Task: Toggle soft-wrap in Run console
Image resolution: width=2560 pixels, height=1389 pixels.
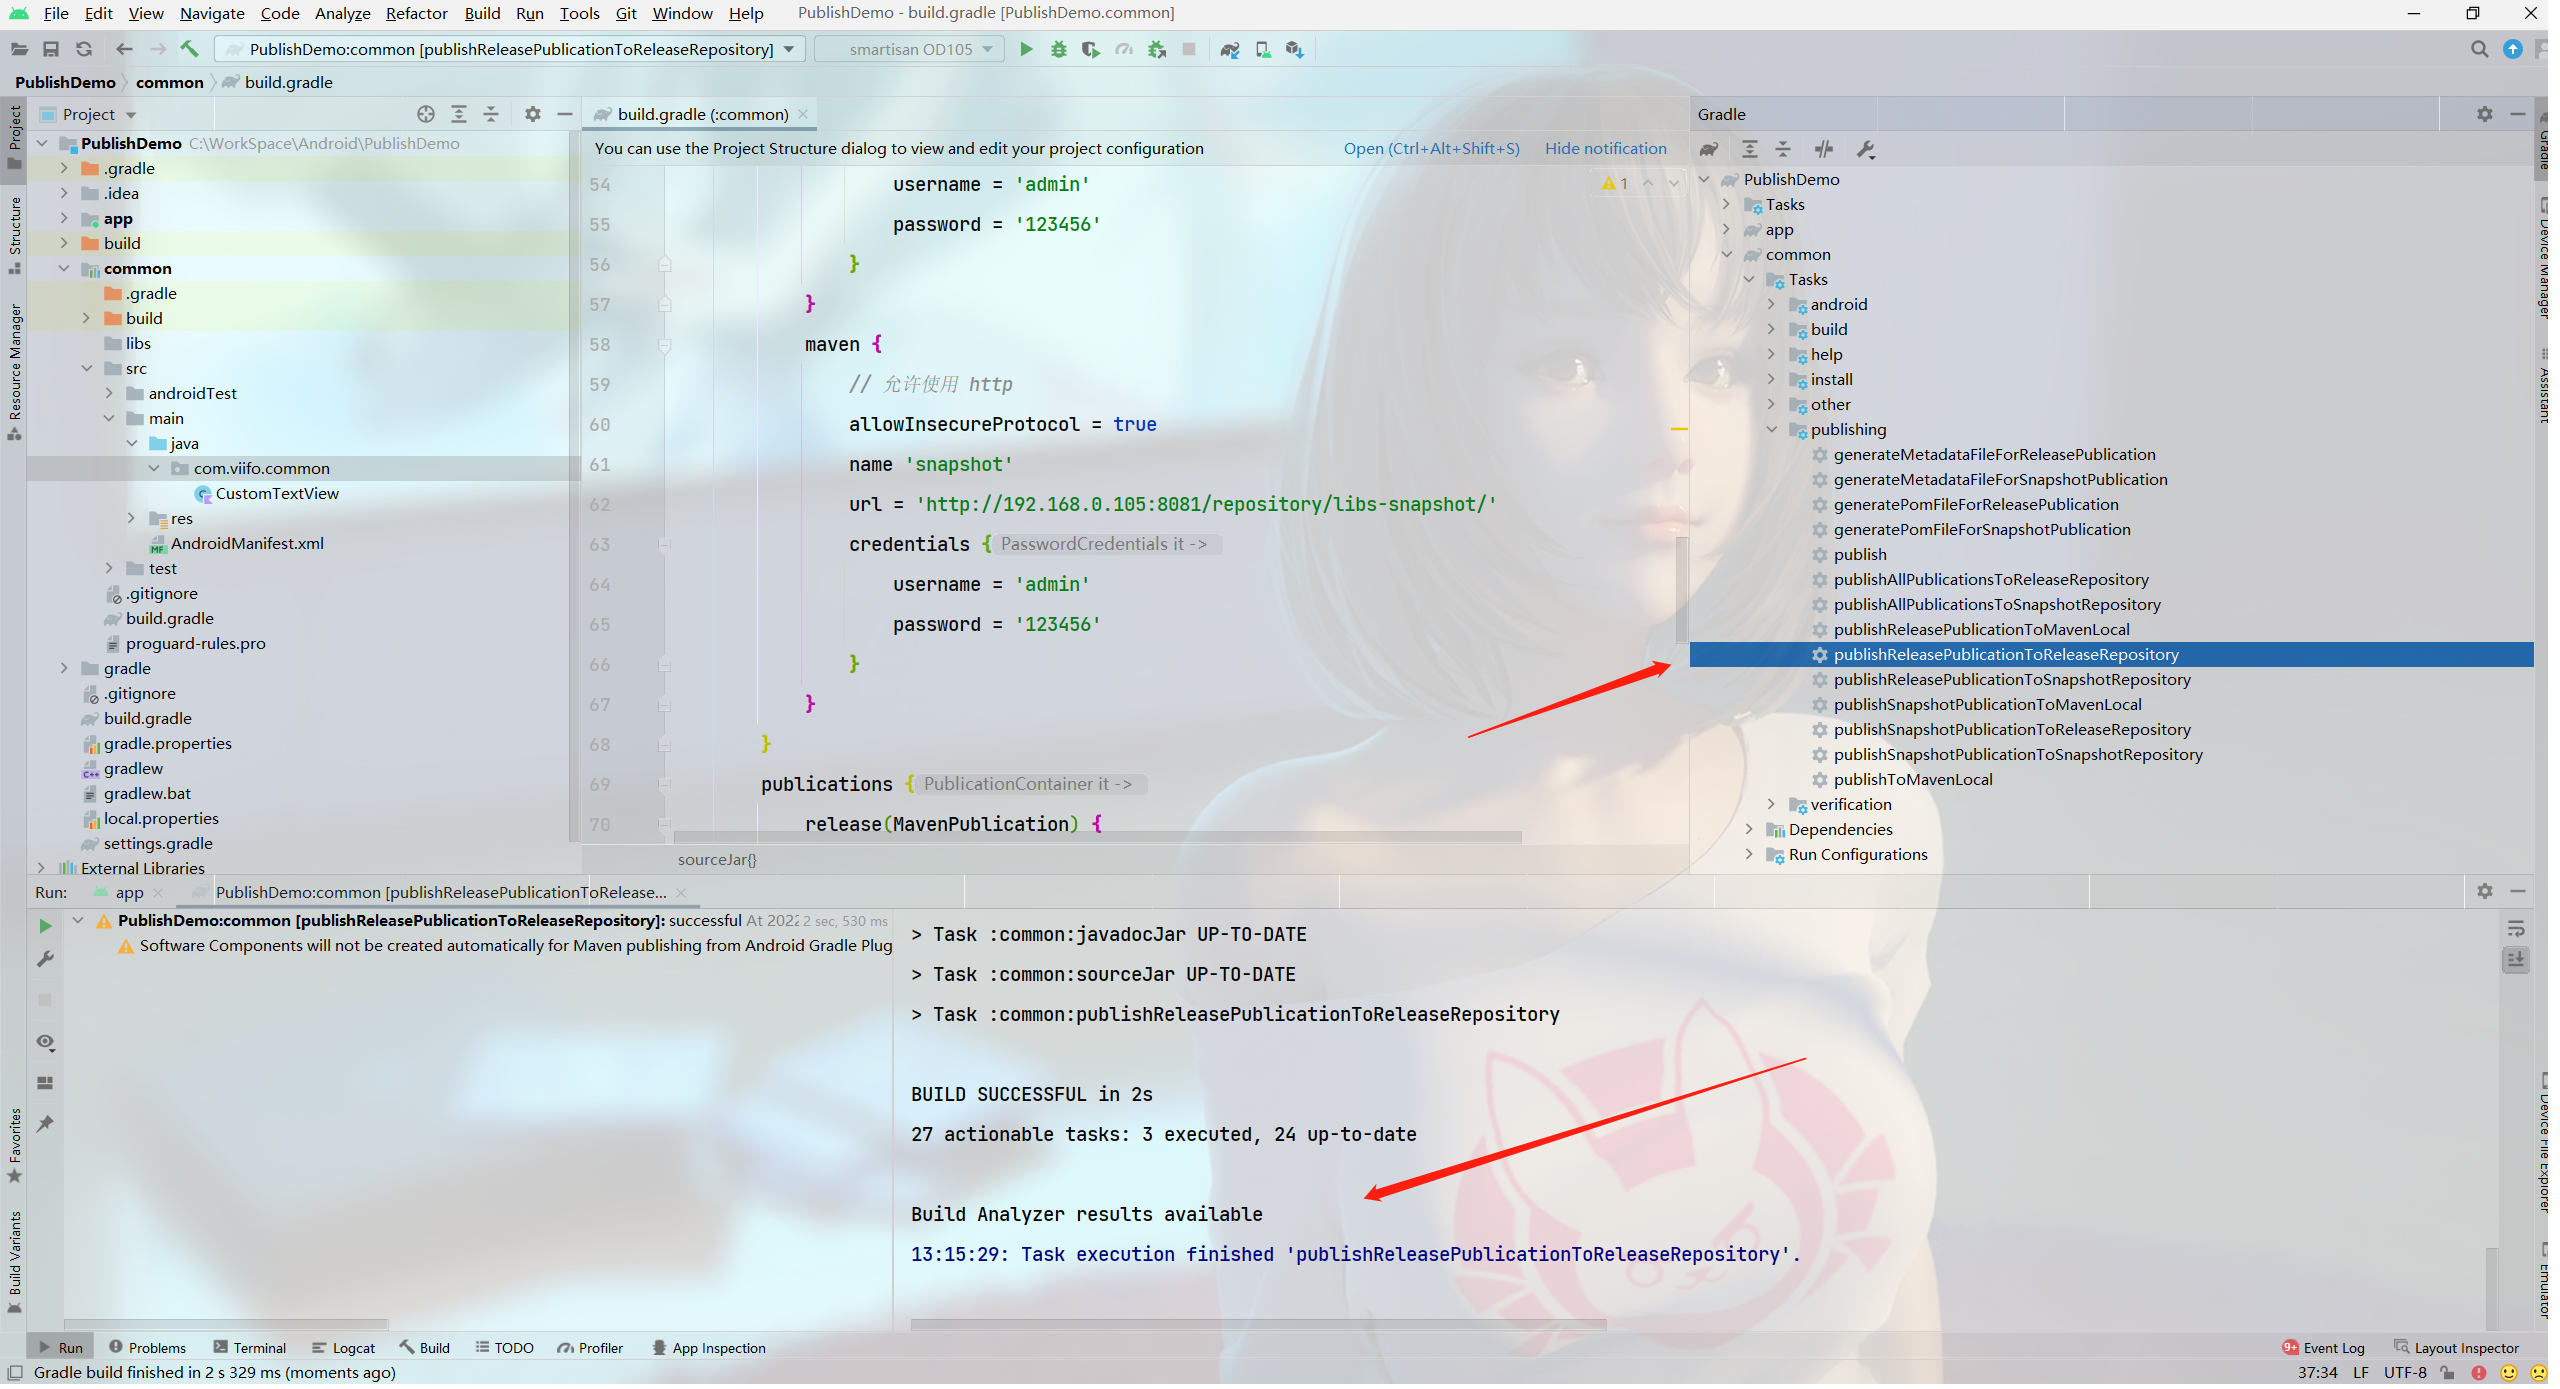Action: tap(2516, 929)
